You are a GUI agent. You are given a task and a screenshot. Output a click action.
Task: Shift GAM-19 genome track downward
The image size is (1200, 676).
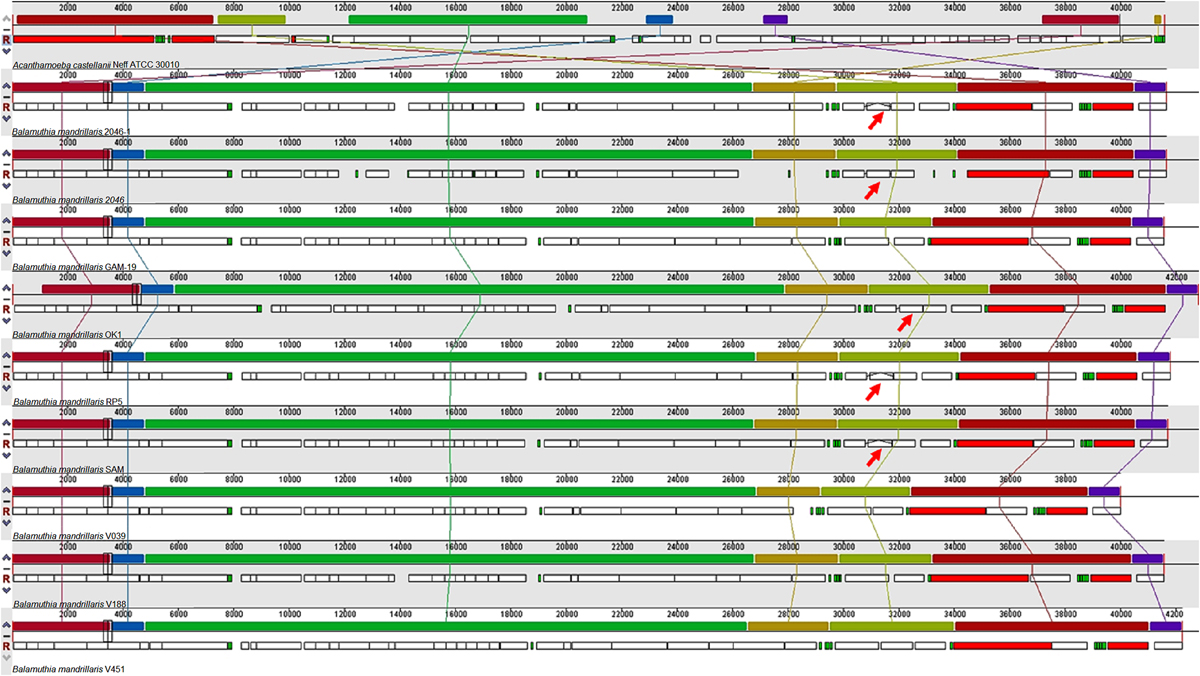6,254
